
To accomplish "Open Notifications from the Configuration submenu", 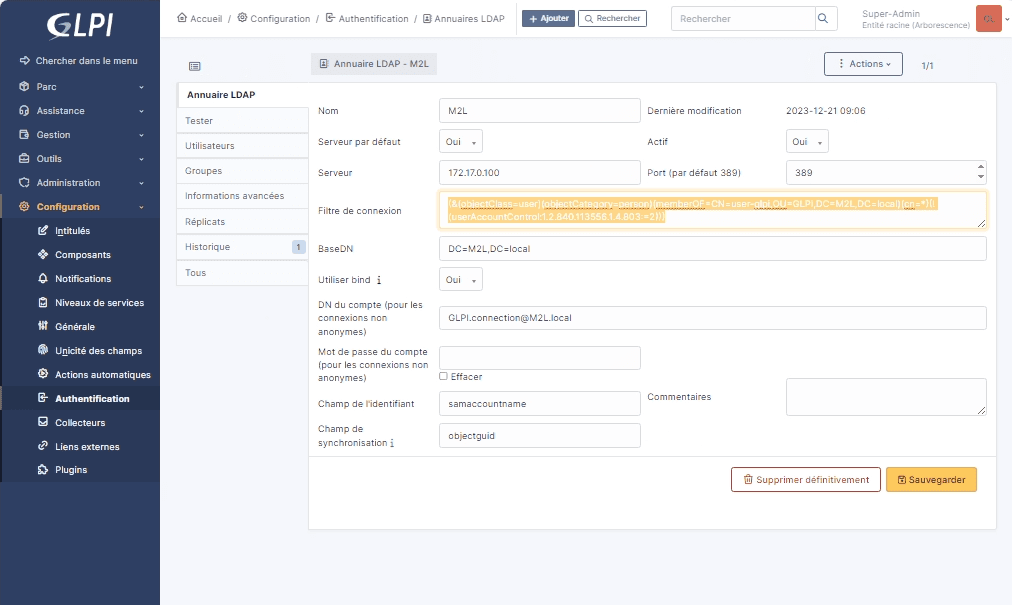I will coord(83,279).
